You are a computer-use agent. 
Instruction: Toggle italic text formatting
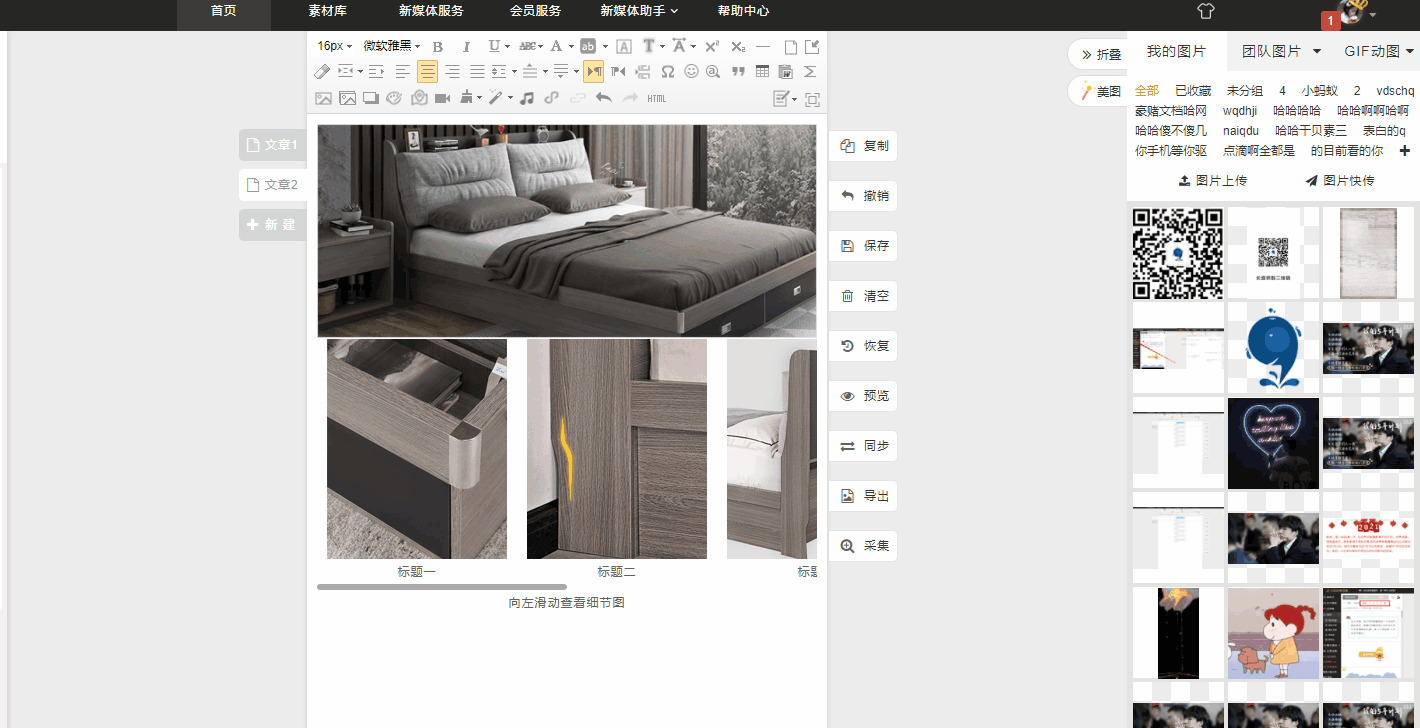pos(465,46)
